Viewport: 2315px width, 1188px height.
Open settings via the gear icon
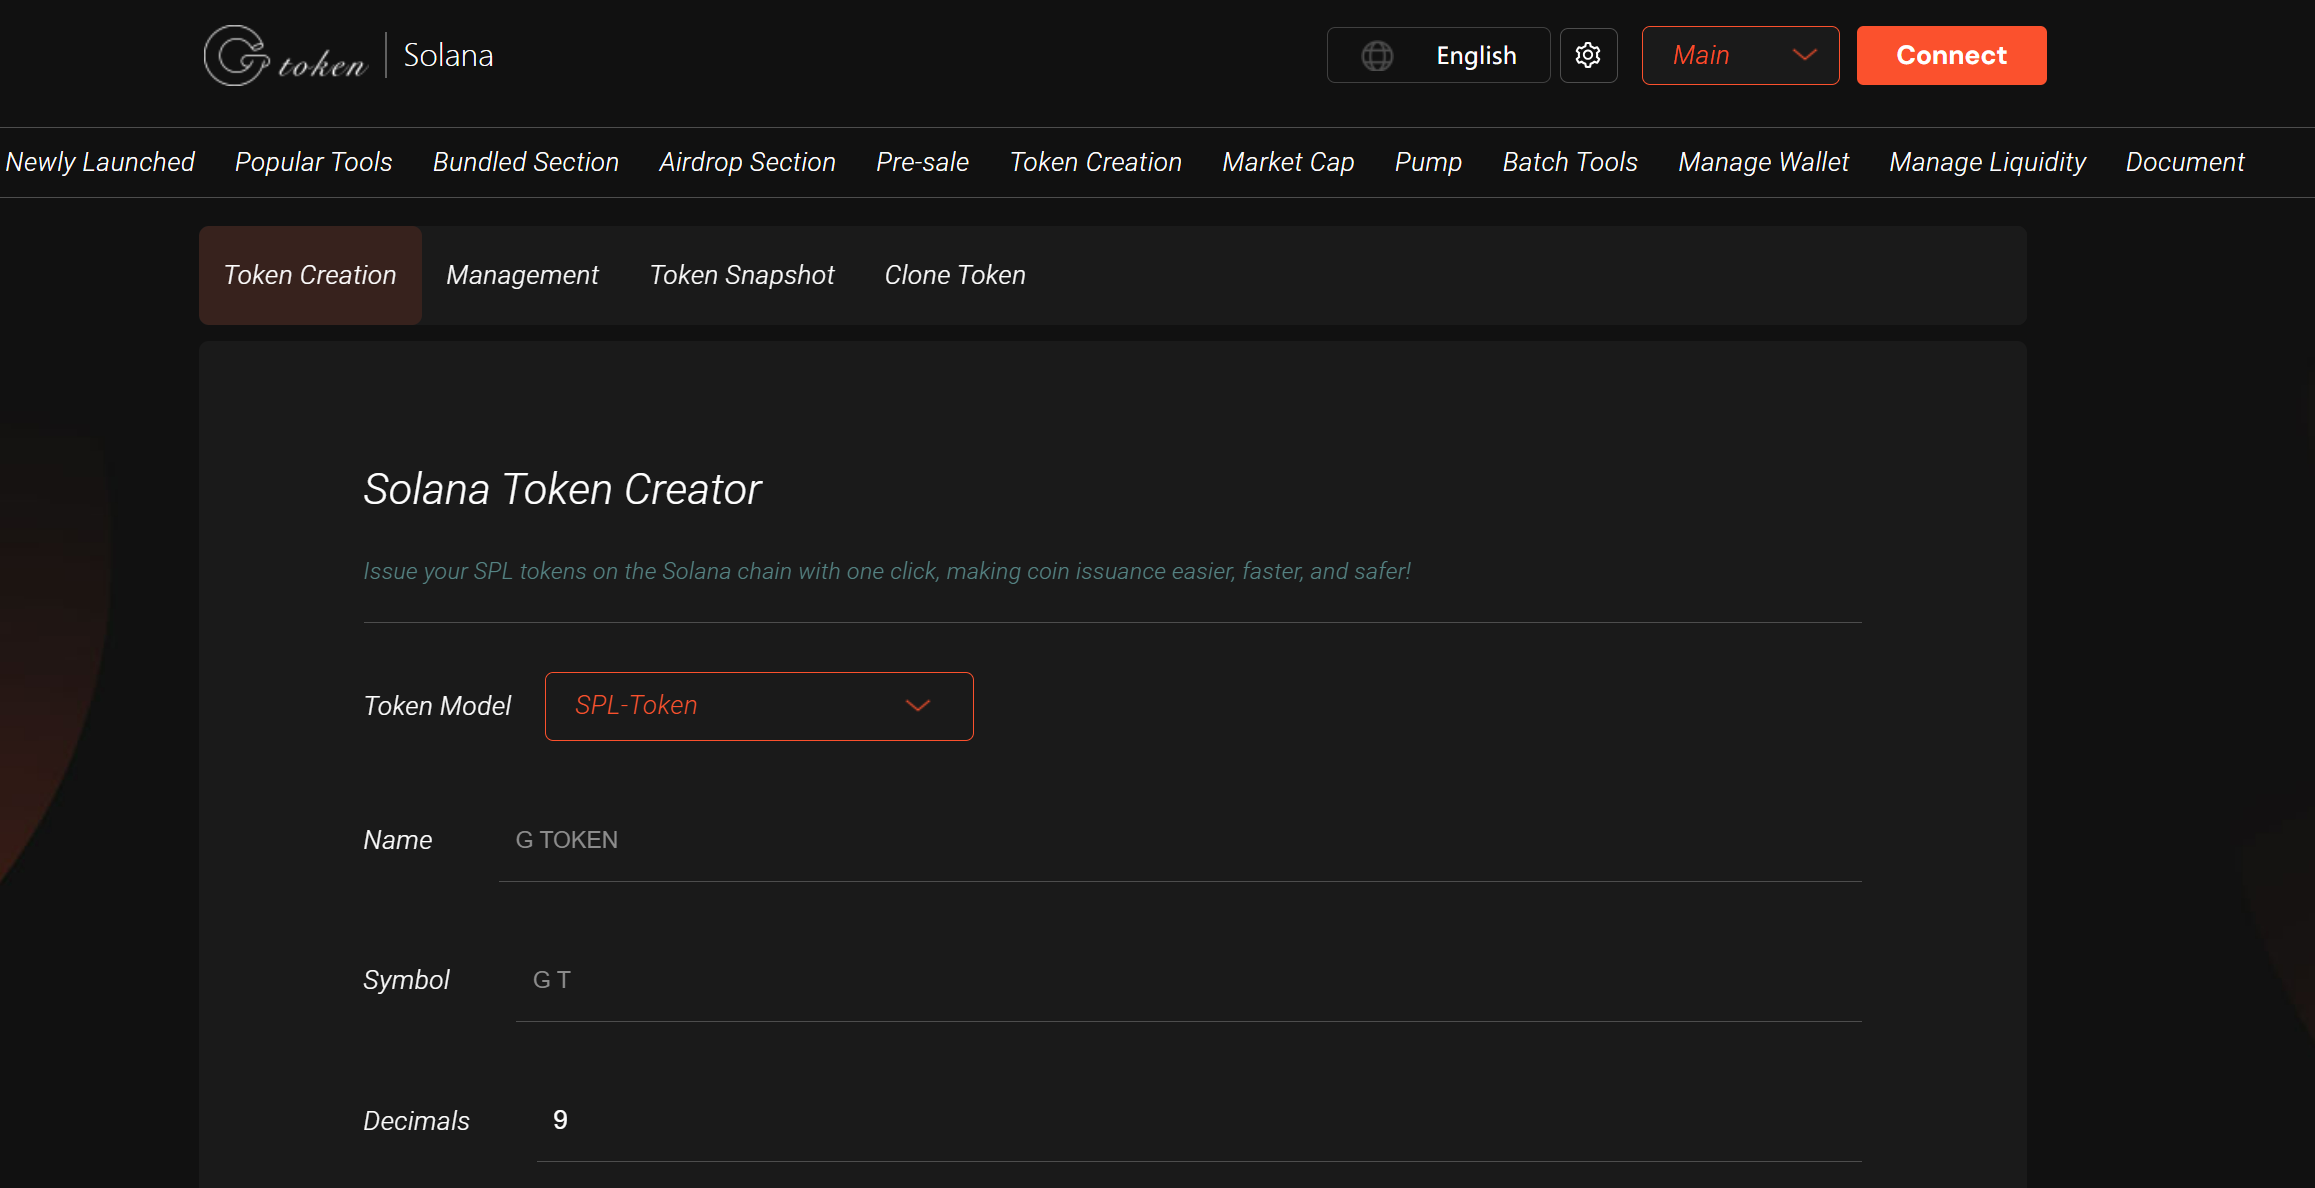(x=1588, y=56)
